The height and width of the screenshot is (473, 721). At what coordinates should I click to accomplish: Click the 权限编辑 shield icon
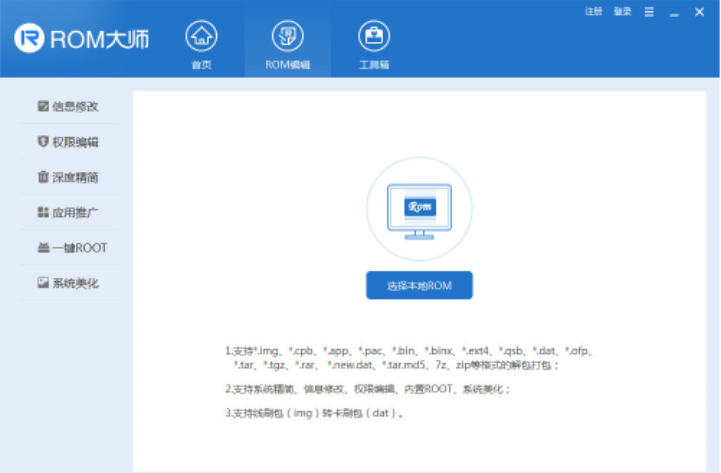click(x=43, y=142)
